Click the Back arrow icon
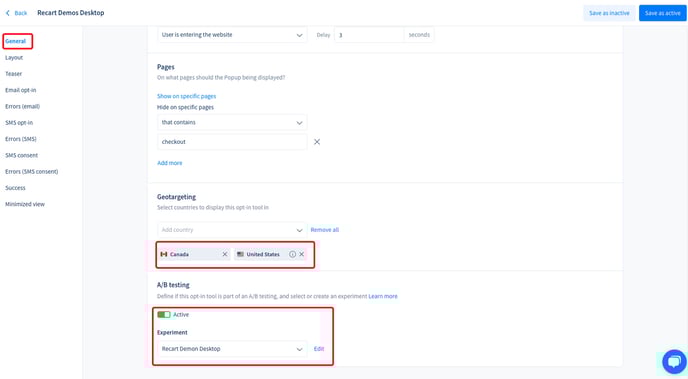 (7, 13)
